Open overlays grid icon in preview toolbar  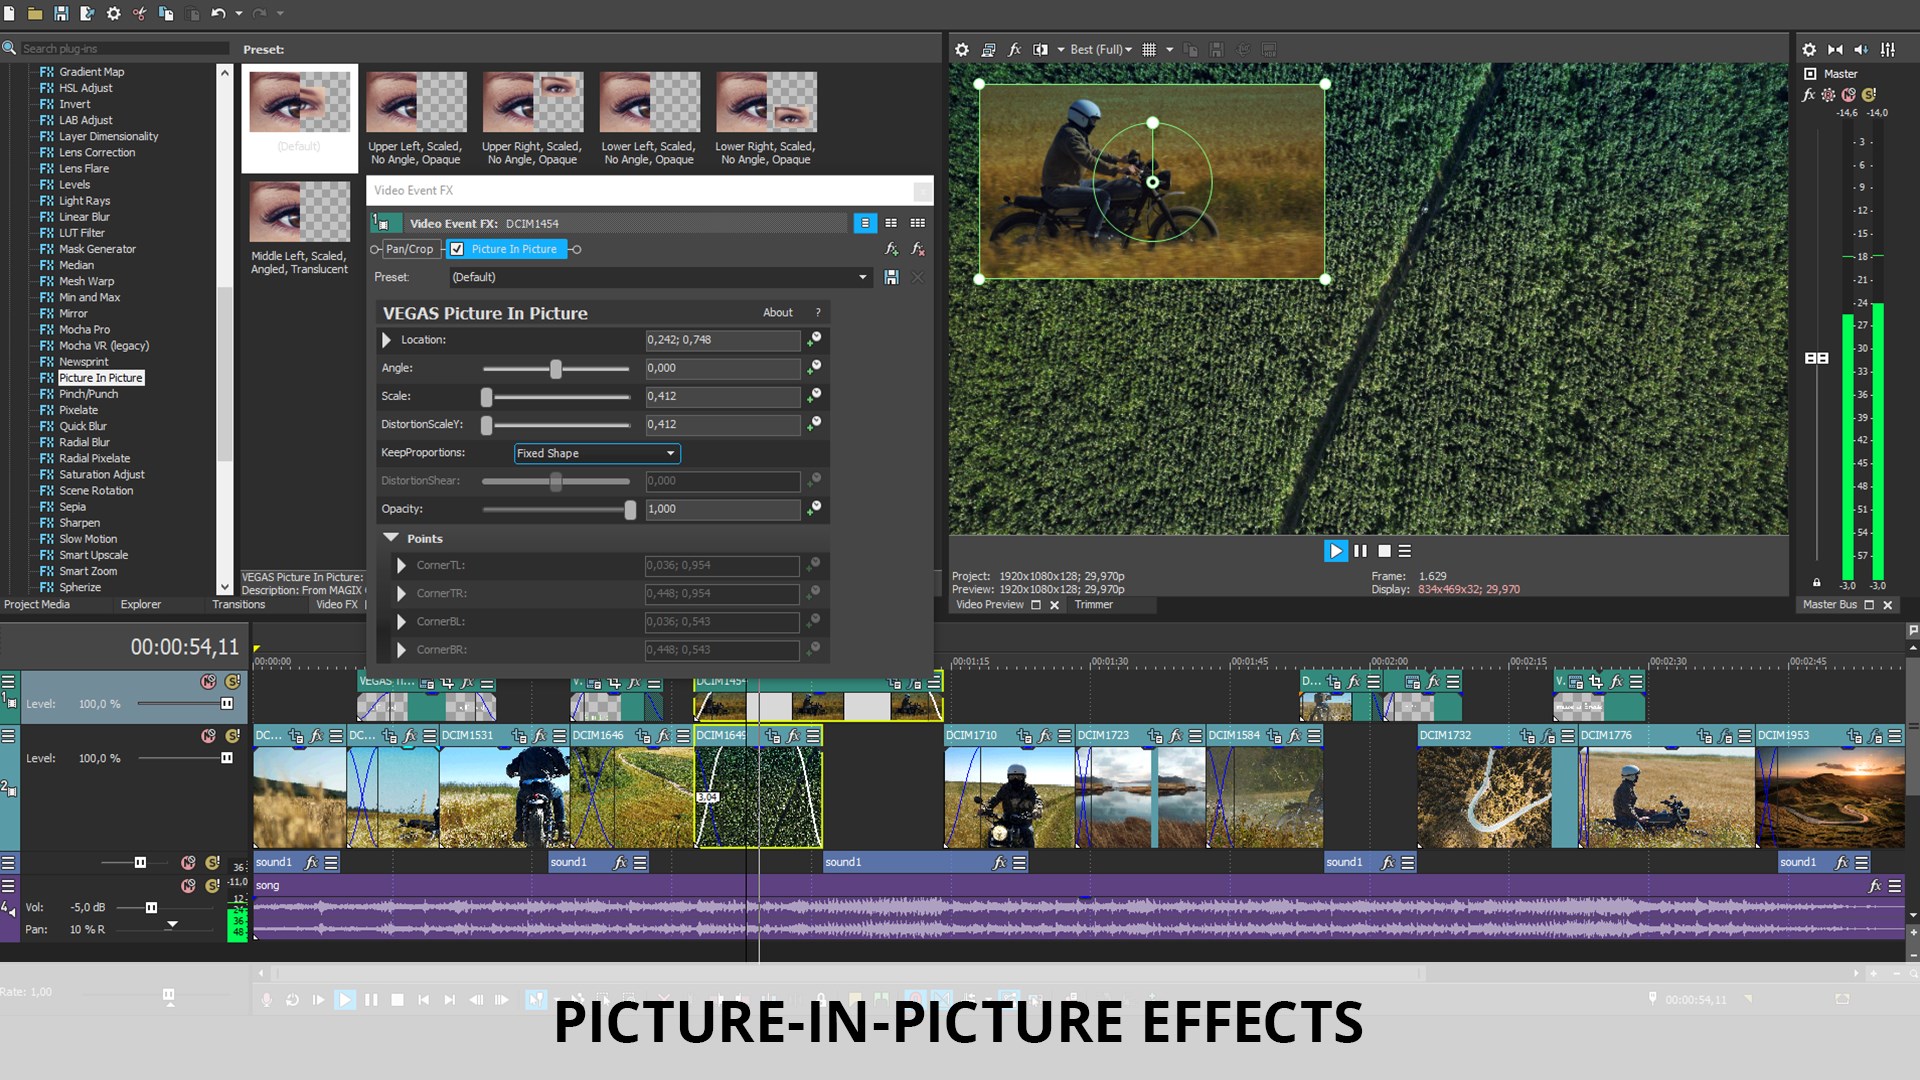pyautogui.click(x=1149, y=49)
